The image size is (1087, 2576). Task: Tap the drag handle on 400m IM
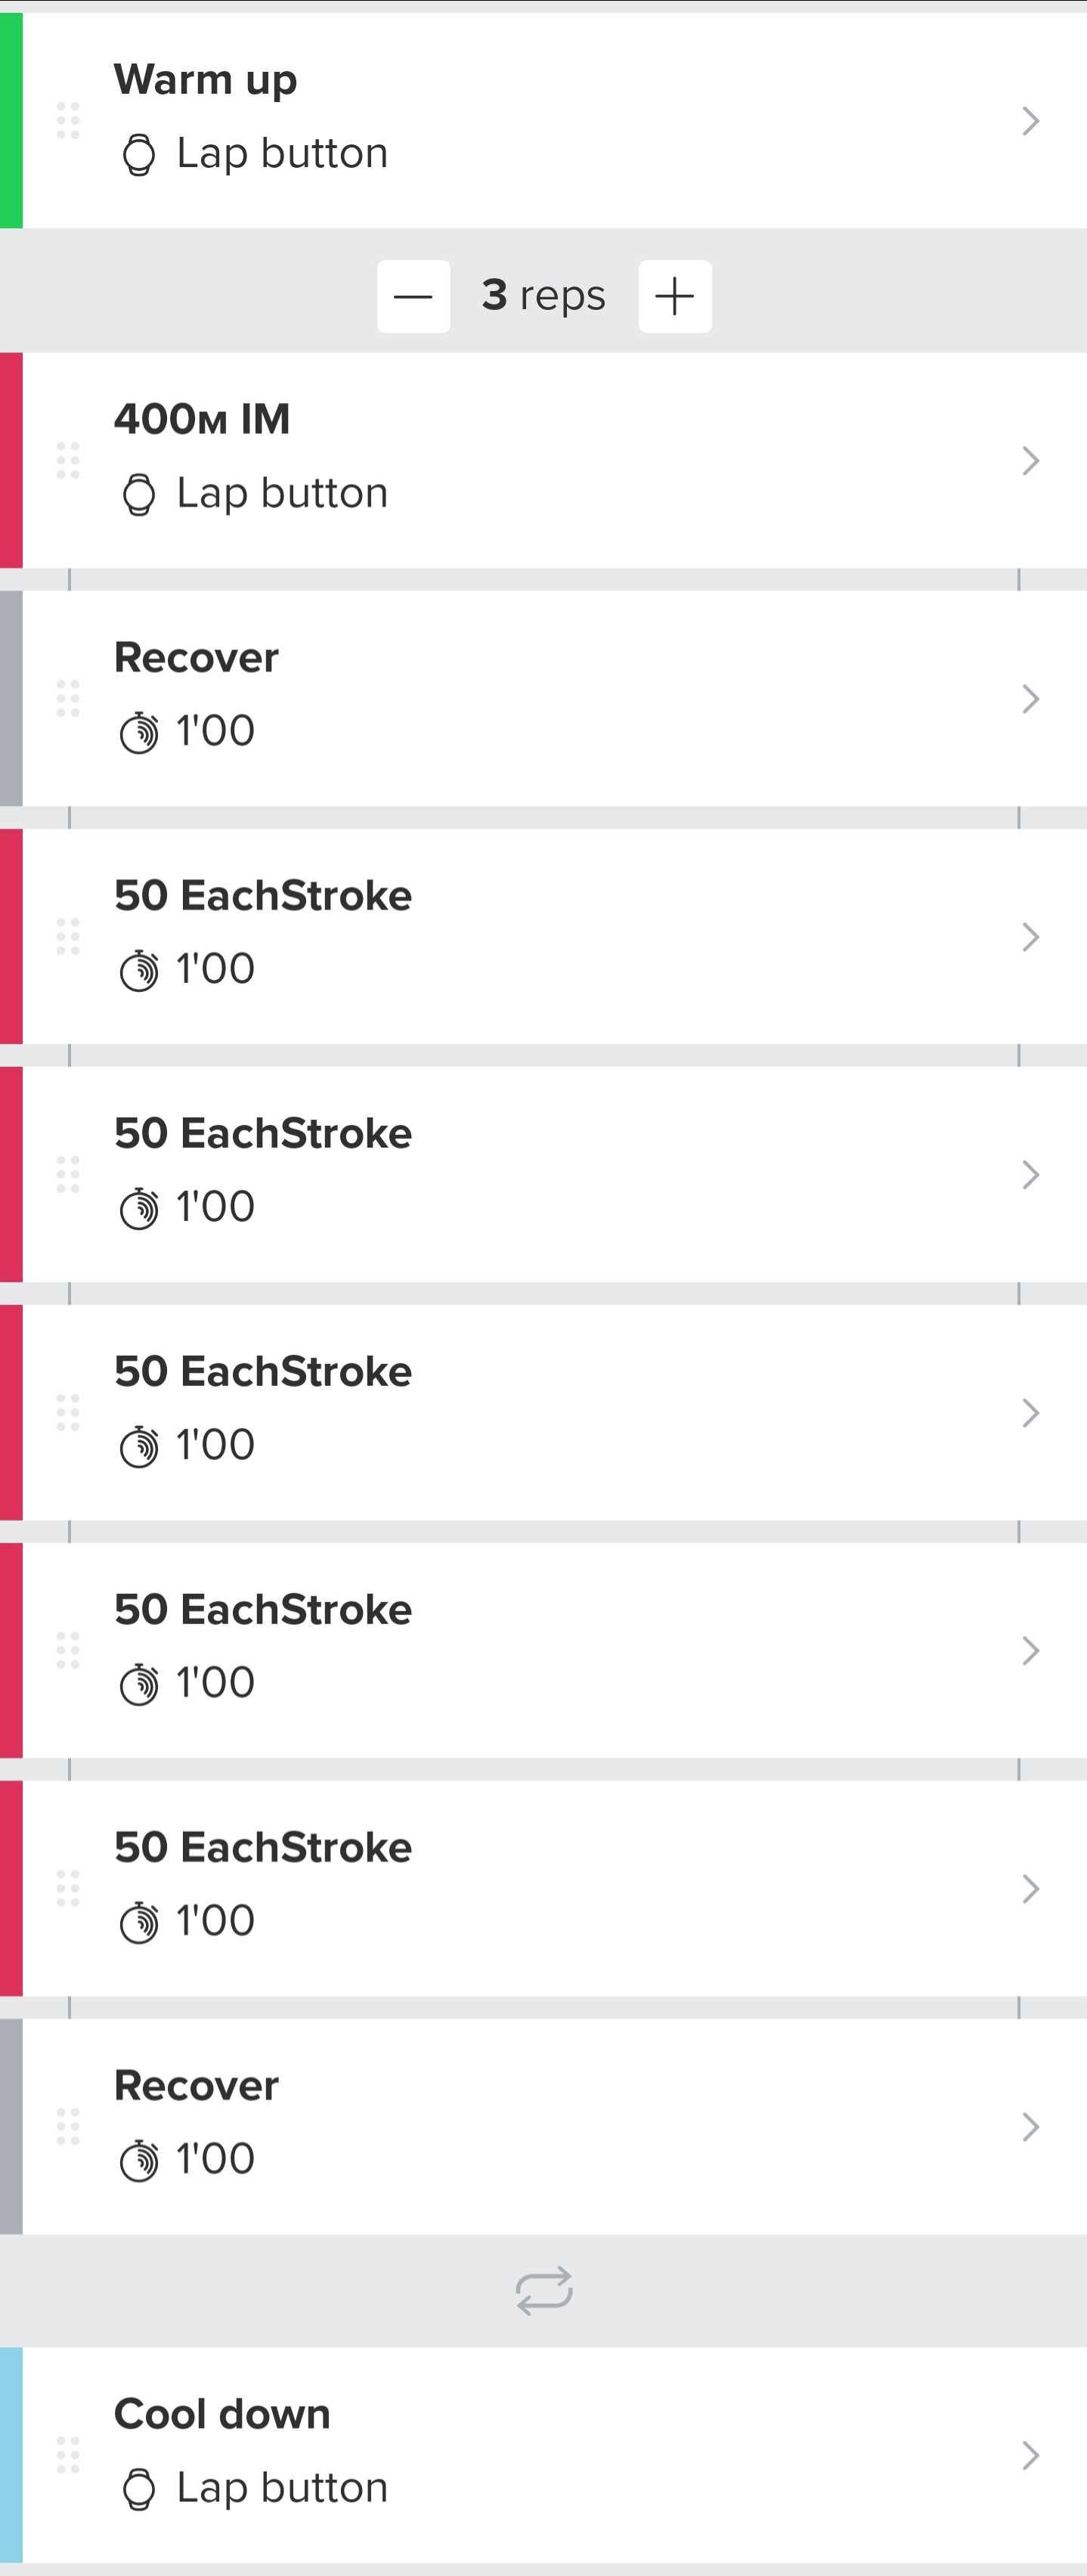click(x=68, y=460)
